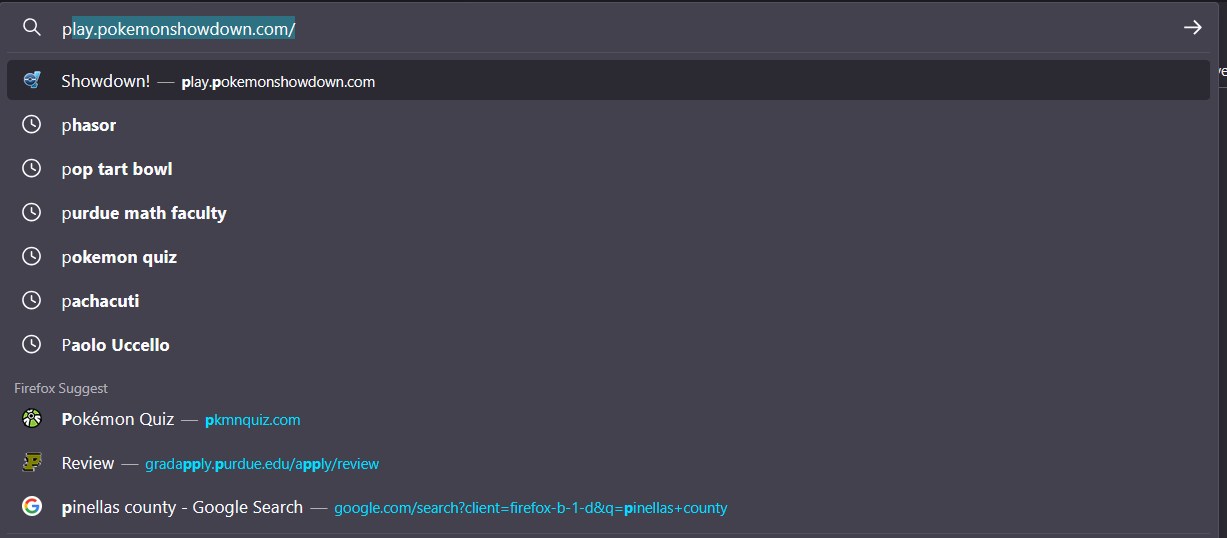Click the go arrow in address bar
Screen dimensions: 1227x538
(x=1192, y=28)
